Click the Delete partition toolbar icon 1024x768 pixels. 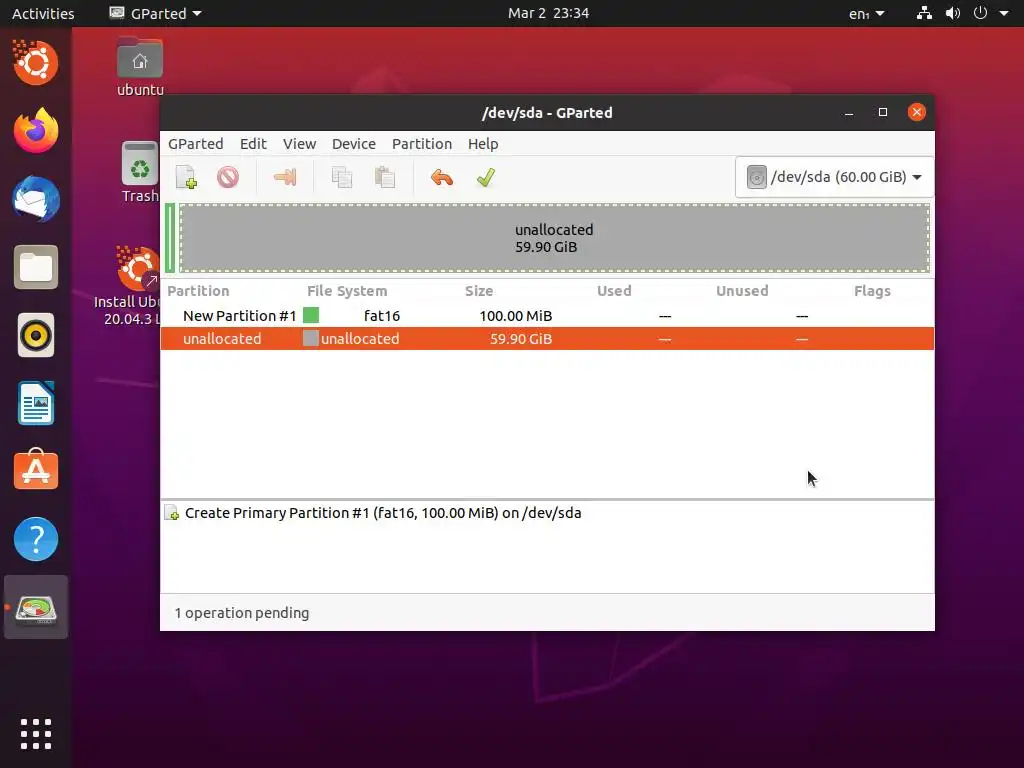click(x=228, y=177)
